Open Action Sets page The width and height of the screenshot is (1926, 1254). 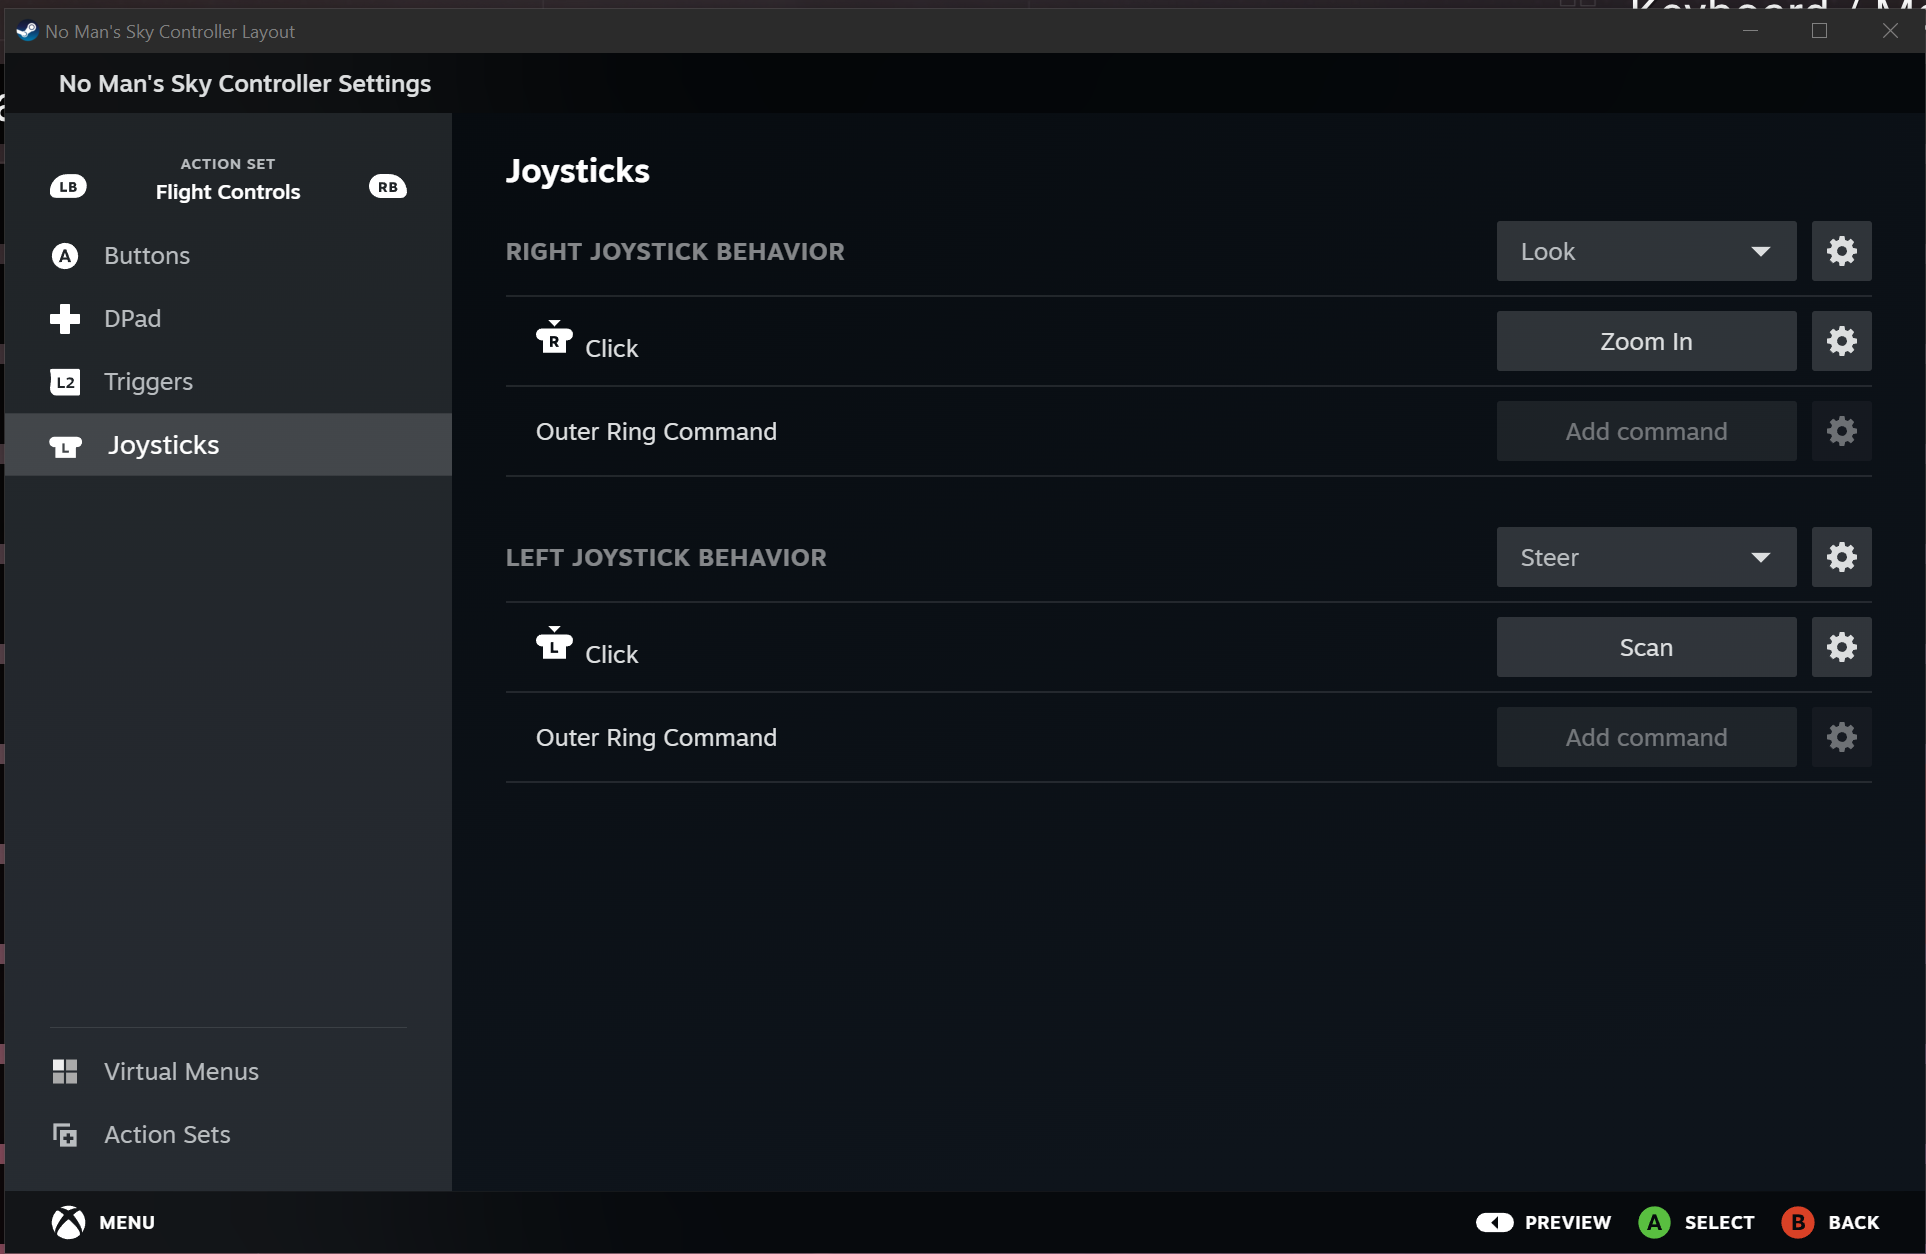click(167, 1134)
